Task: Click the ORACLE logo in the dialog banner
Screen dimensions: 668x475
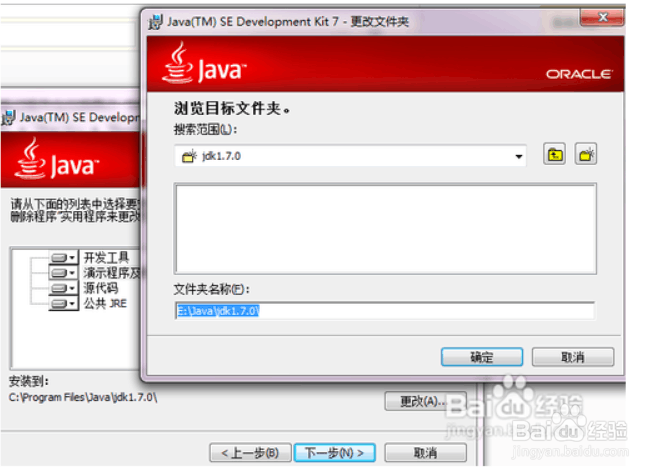Action: coord(579,74)
